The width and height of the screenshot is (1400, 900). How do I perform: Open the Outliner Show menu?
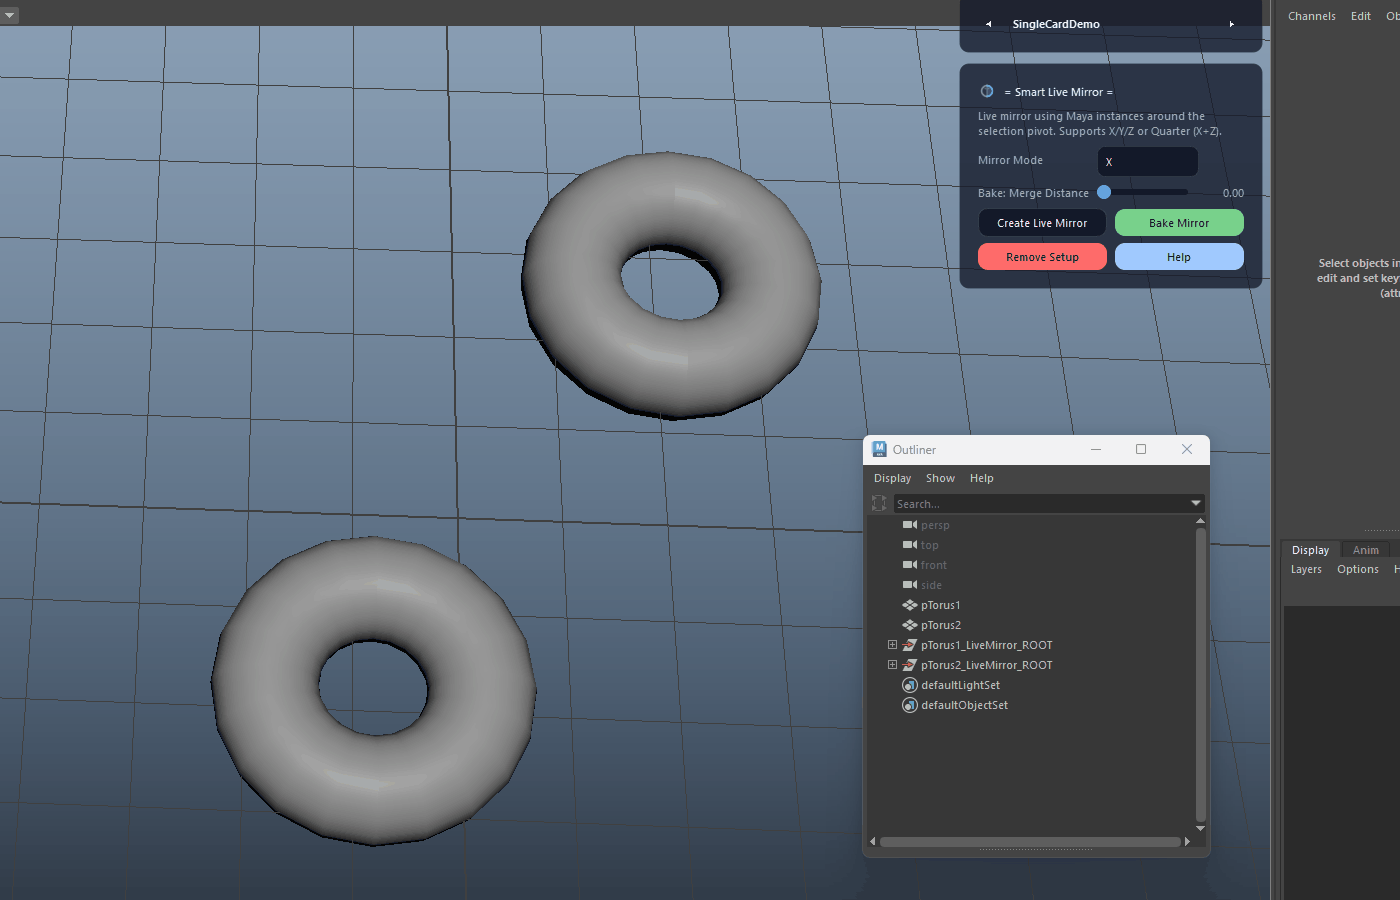tap(940, 478)
